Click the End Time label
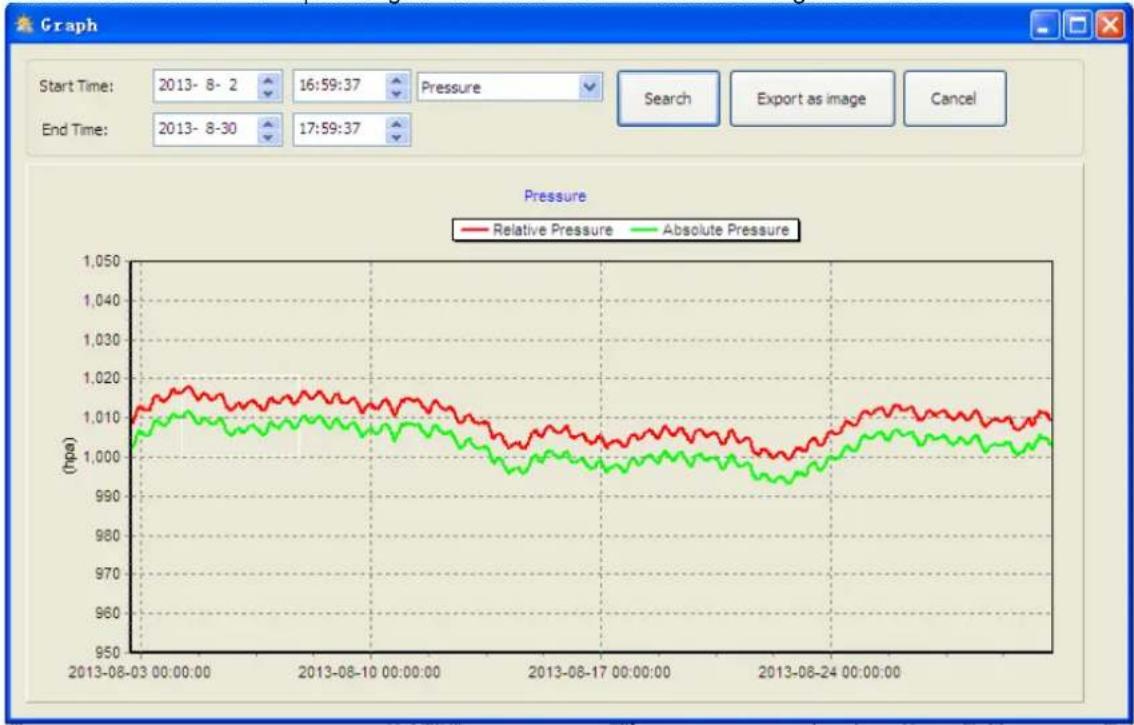The width and height of the screenshot is (1134, 725). tap(74, 130)
